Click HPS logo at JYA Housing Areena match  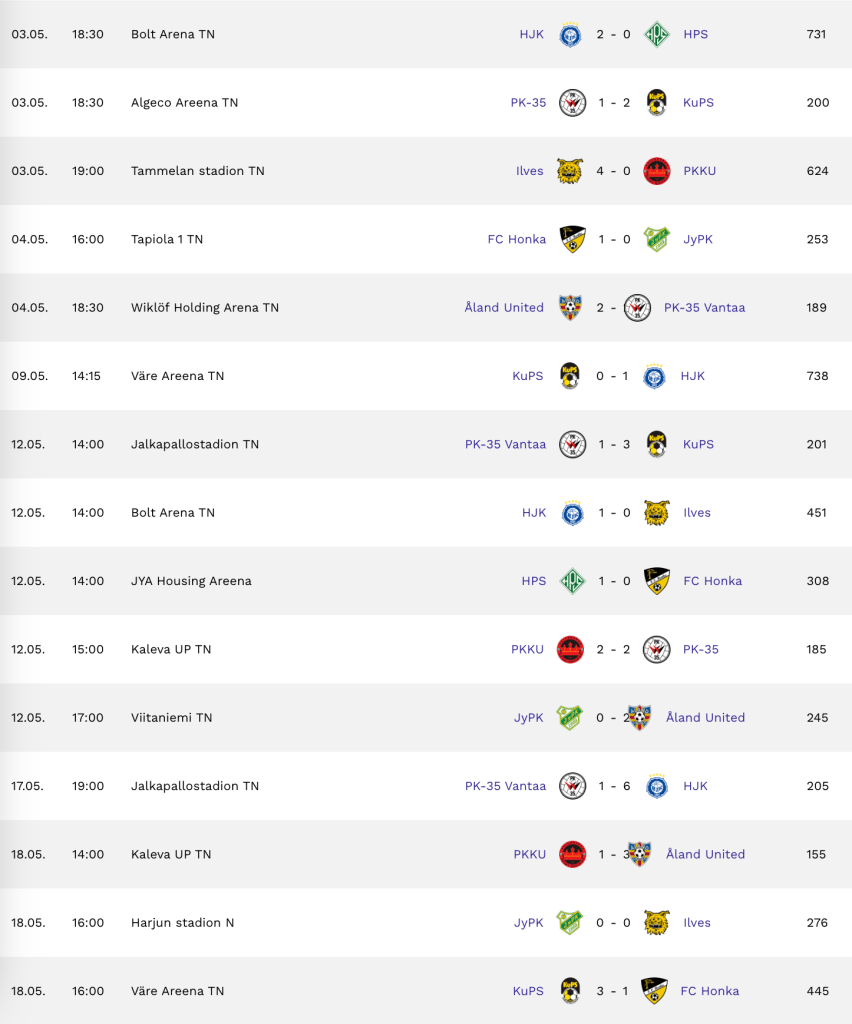click(571, 581)
